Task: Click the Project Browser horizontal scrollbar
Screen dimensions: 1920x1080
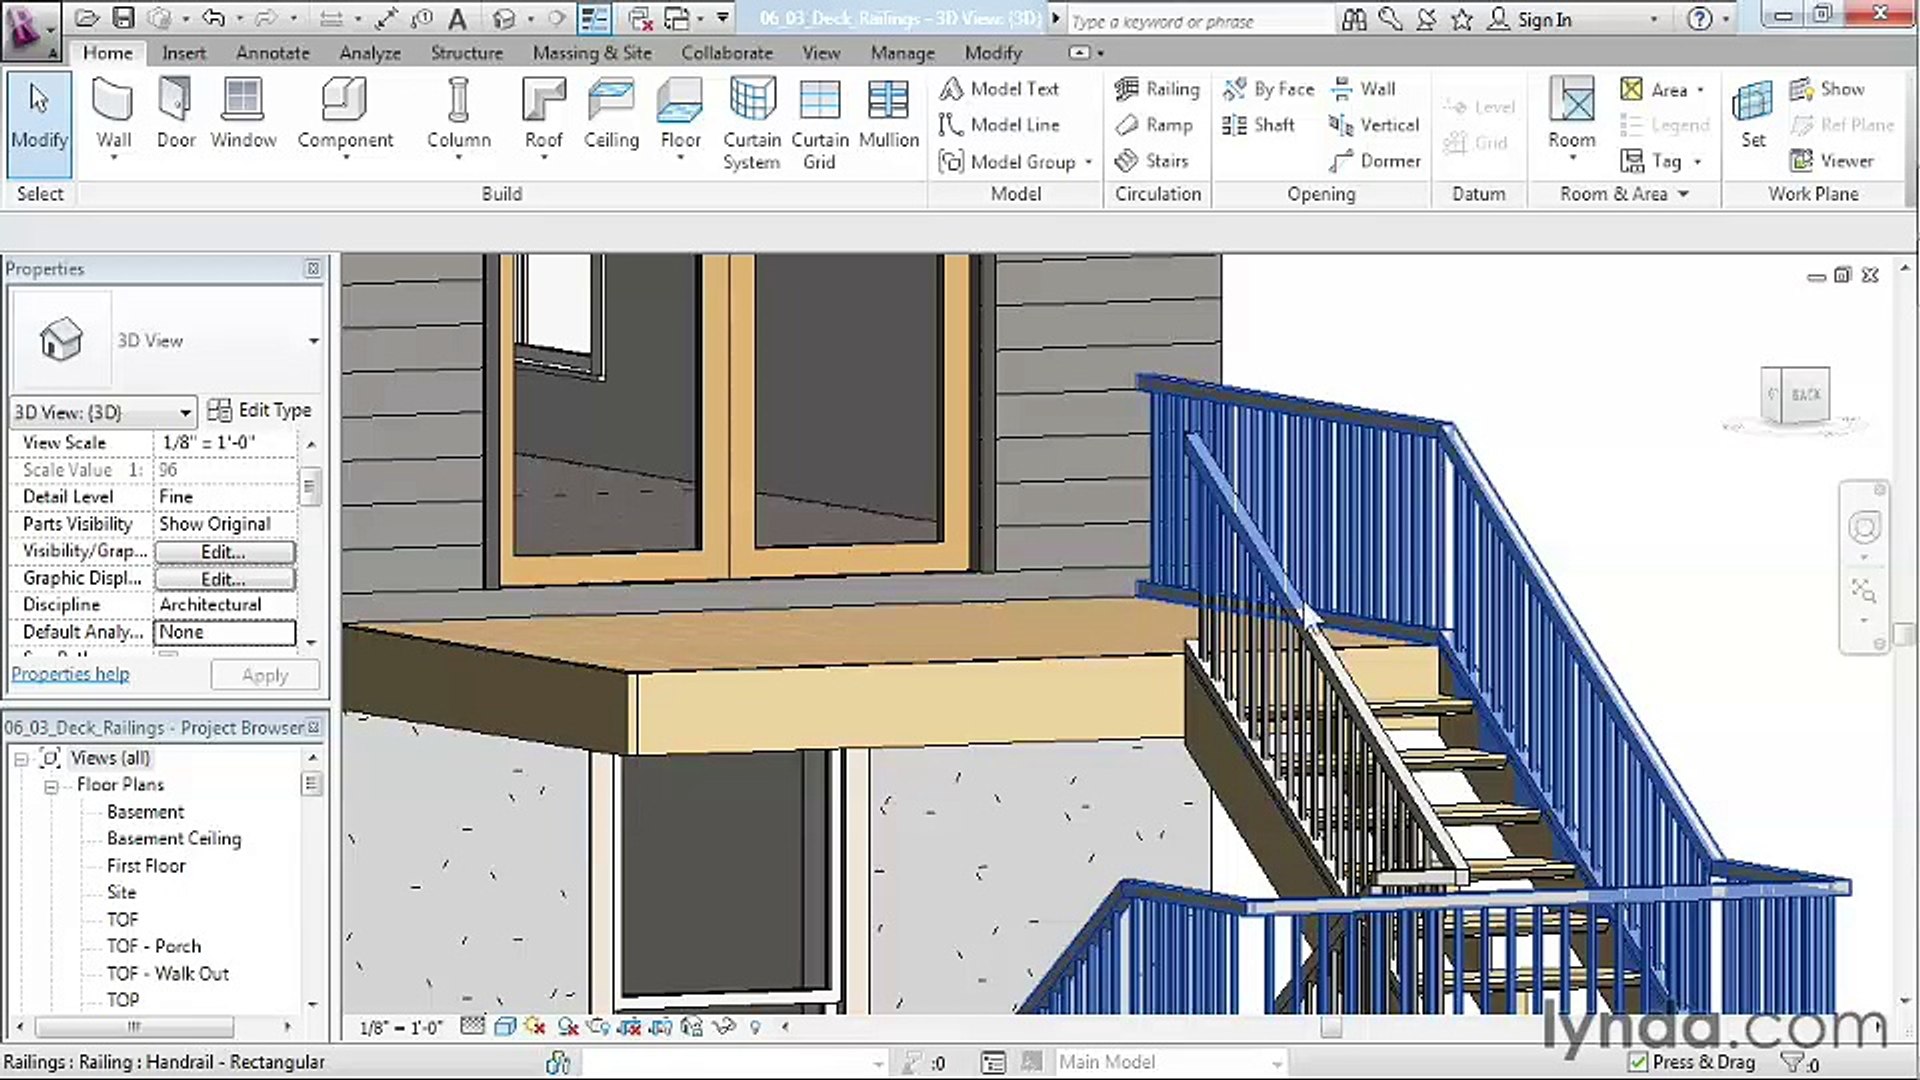Action: click(134, 1027)
